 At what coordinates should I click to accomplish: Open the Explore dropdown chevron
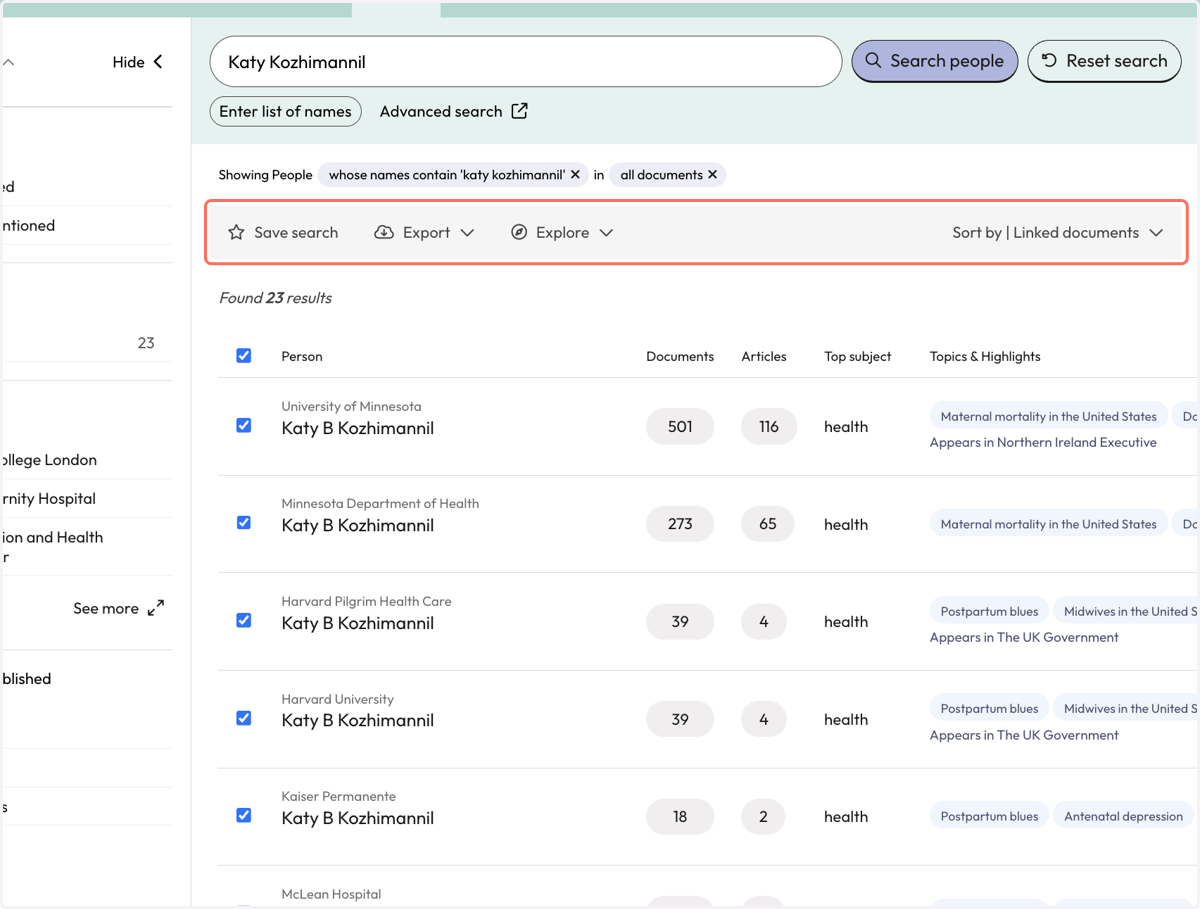606,233
